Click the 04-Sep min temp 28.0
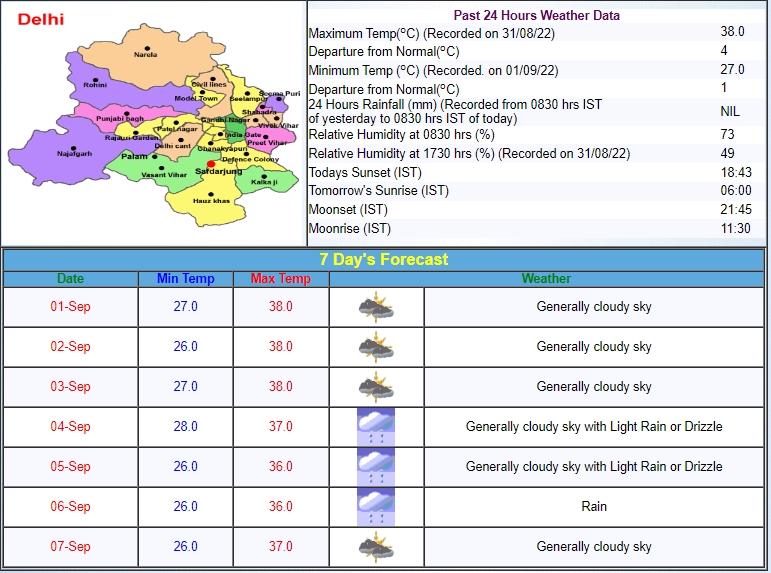The width and height of the screenshot is (771, 573). tap(185, 426)
